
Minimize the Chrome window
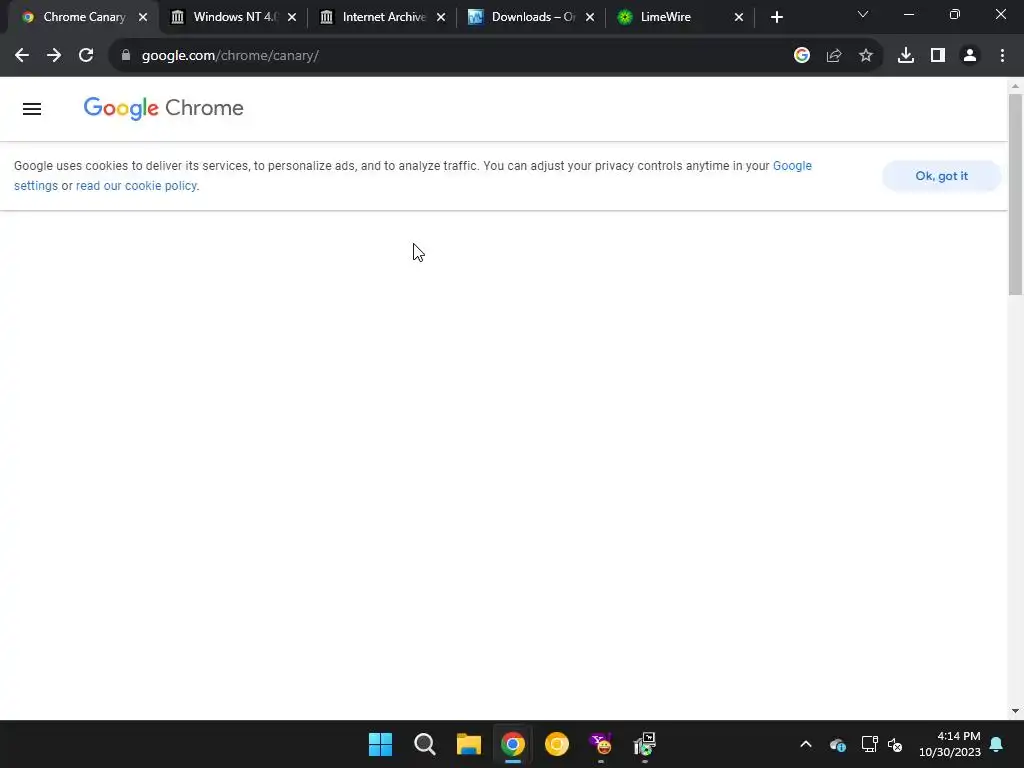pos(908,14)
